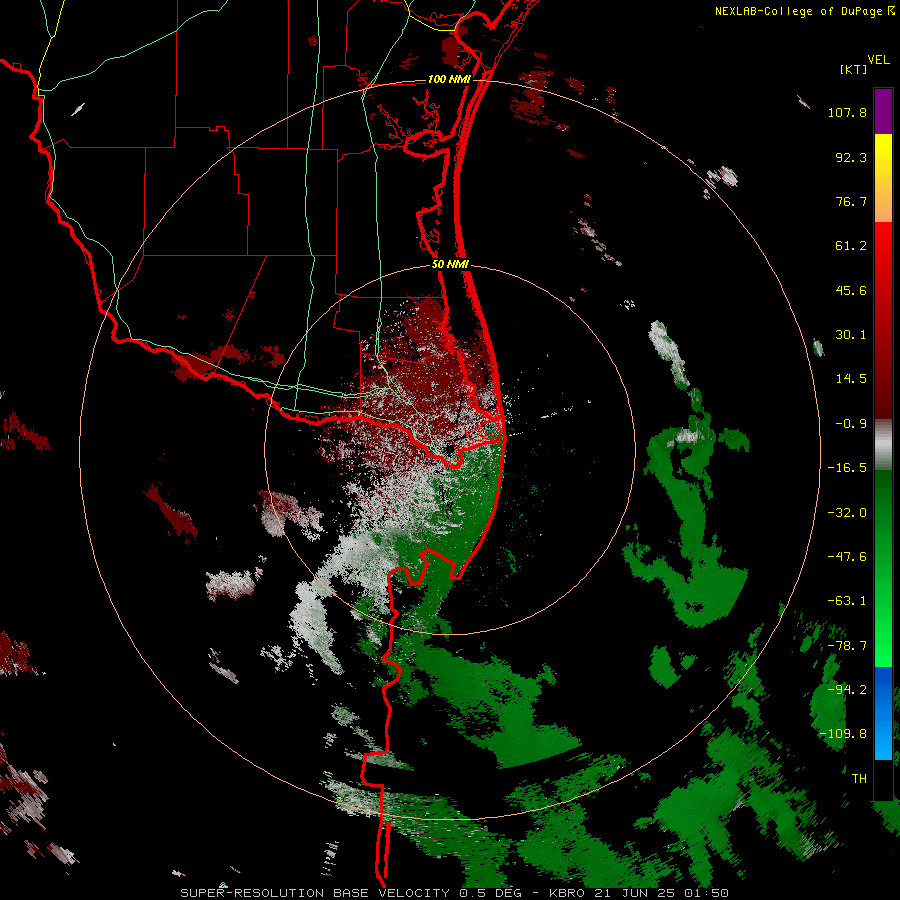
Task: Select the 30.1 velocity scale value
Action: [x=851, y=335]
